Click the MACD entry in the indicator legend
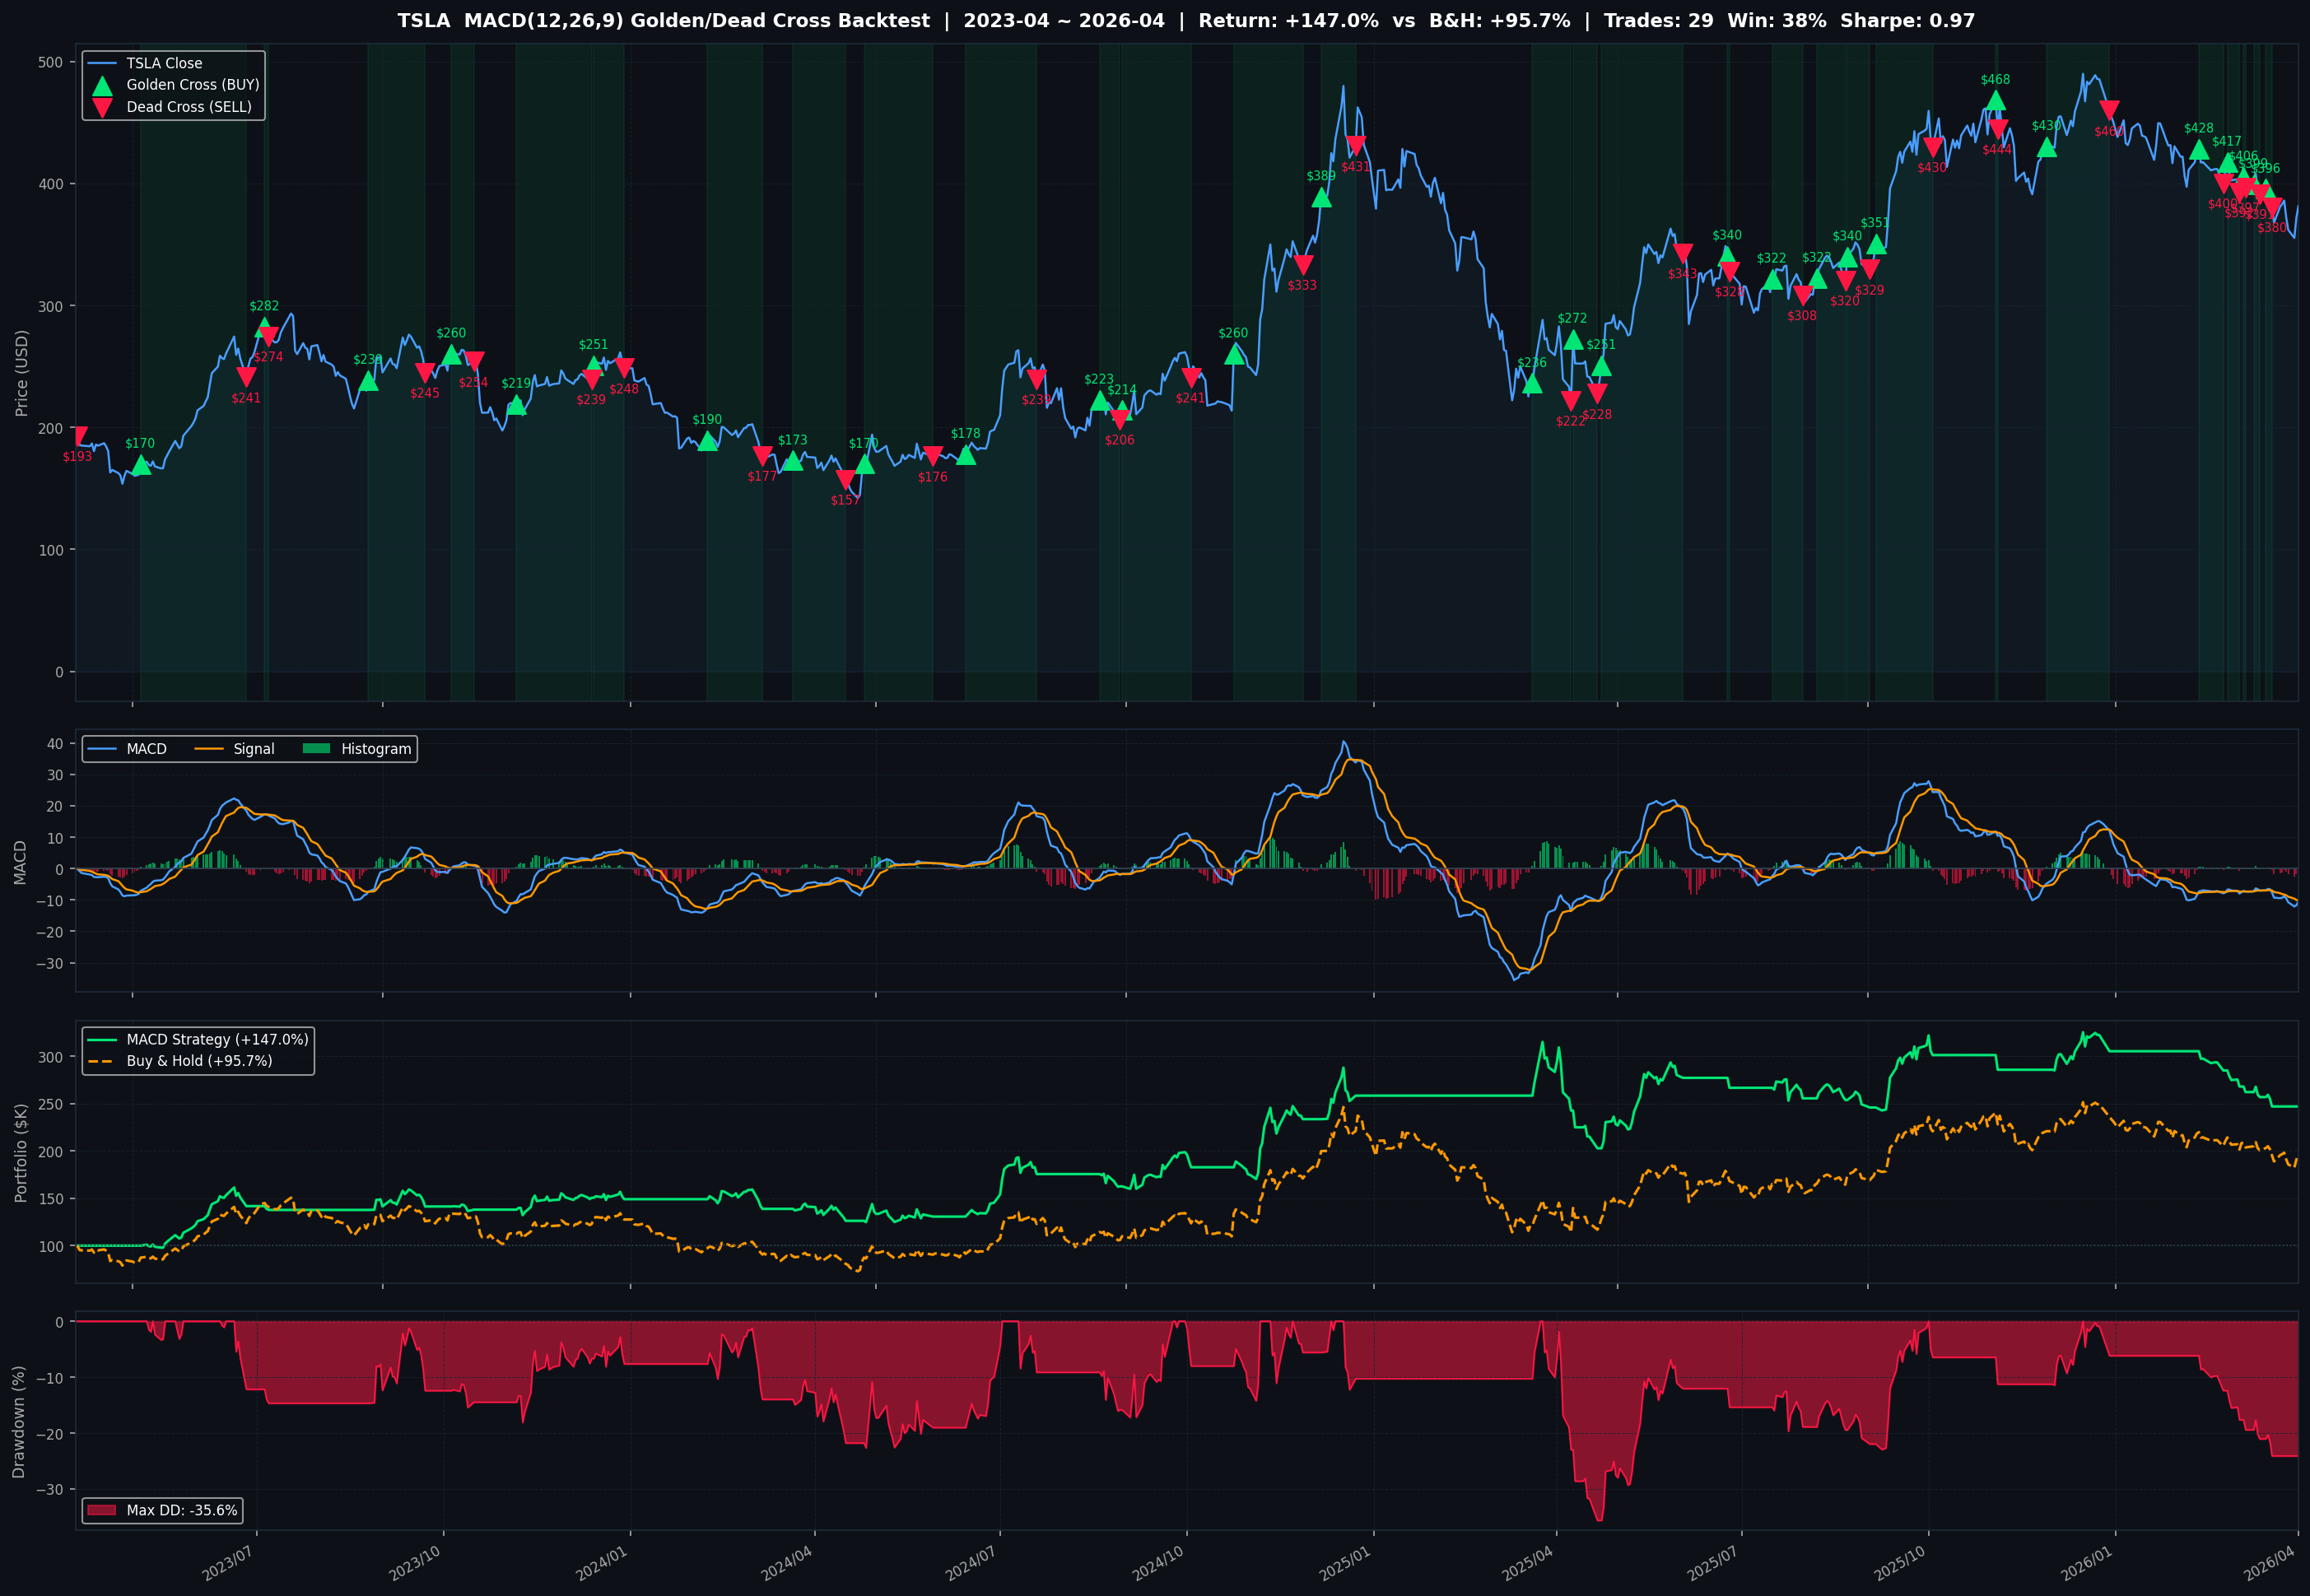Image resolution: width=2310 pixels, height=1596 pixels. (x=128, y=749)
